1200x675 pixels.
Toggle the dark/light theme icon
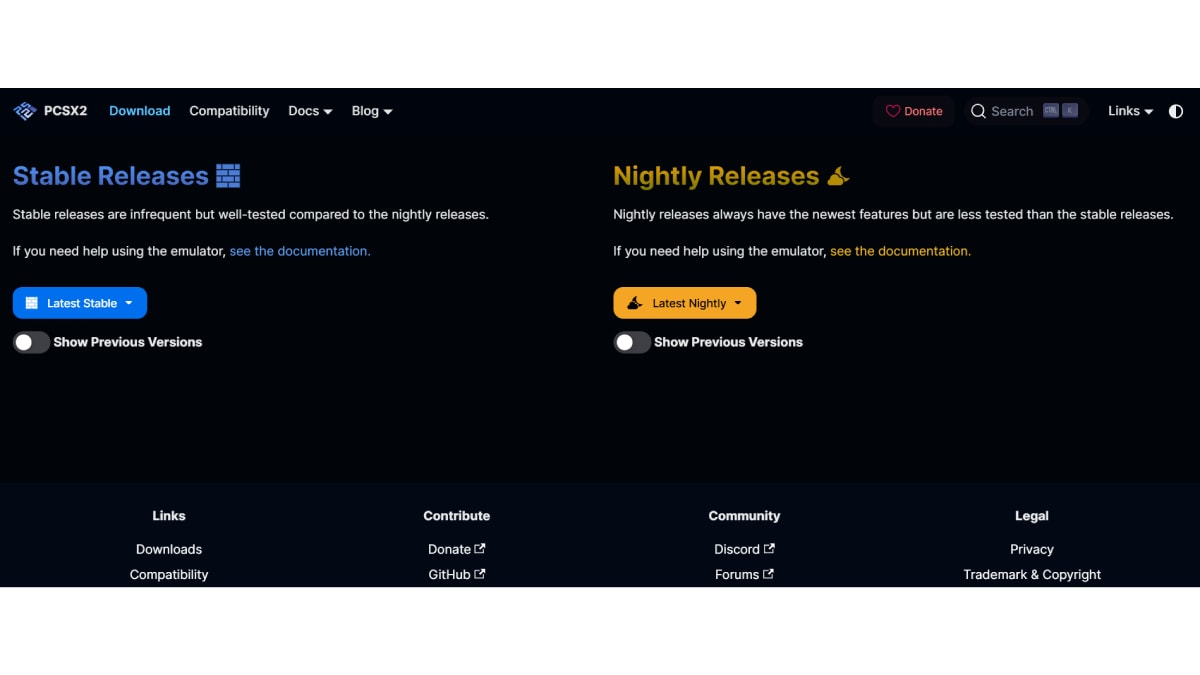1176,111
